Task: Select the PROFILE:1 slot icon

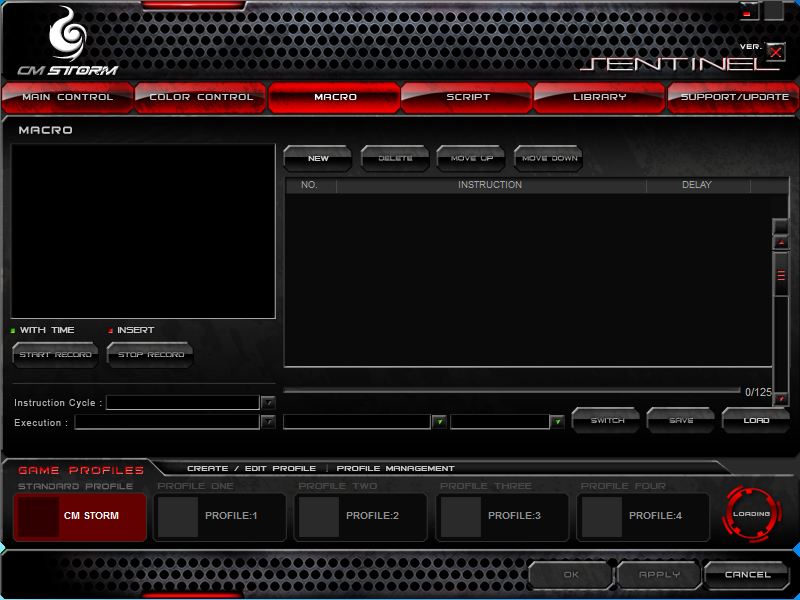Action: pyautogui.click(x=178, y=516)
